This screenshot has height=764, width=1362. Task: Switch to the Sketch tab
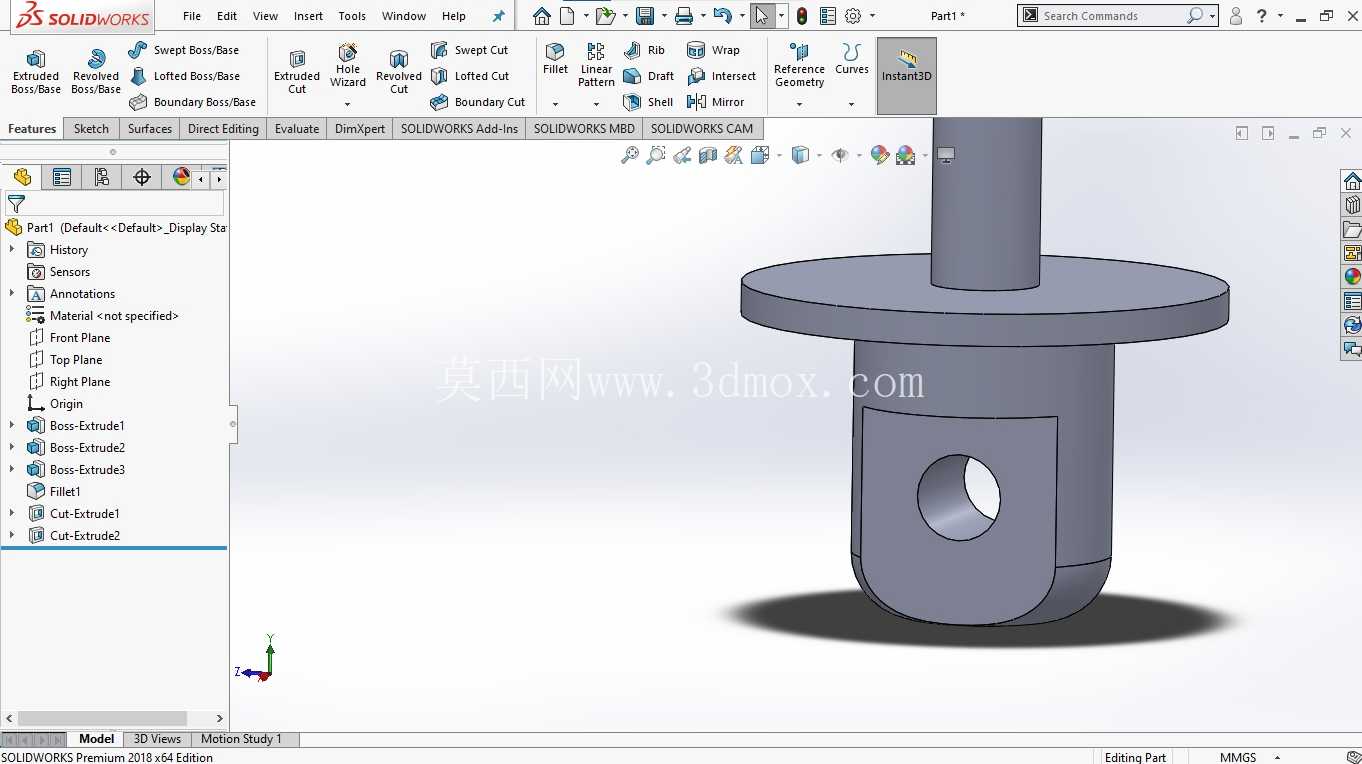(x=91, y=128)
